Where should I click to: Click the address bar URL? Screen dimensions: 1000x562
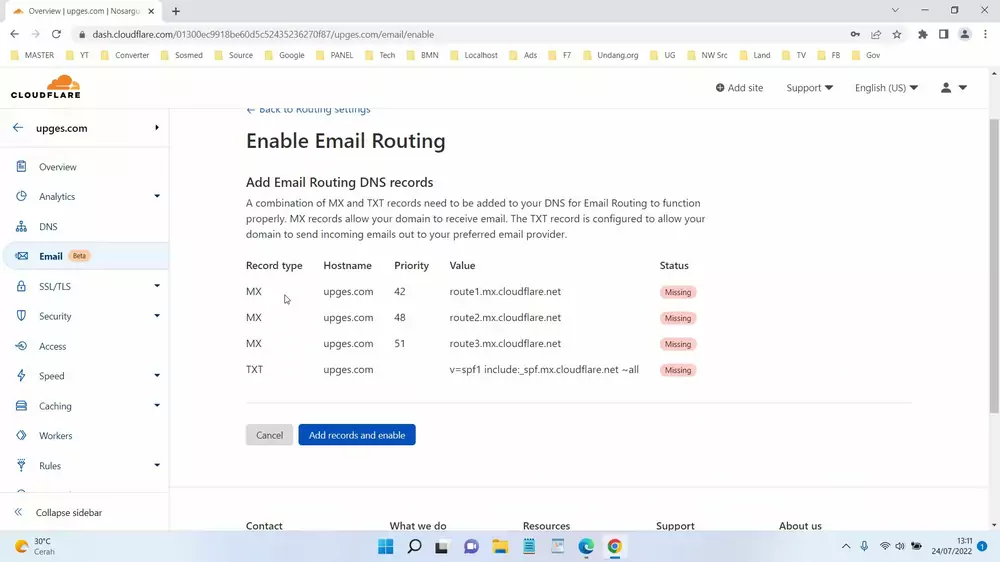(263, 34)
